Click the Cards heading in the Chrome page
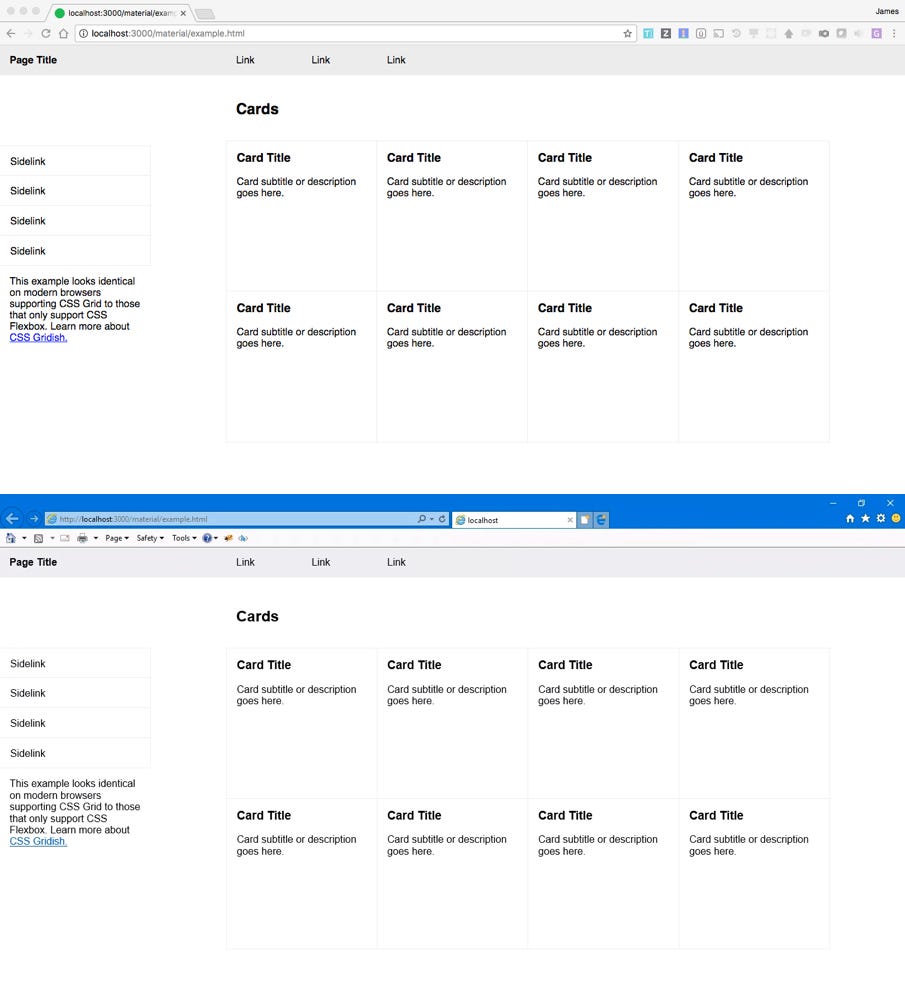This screenshot has height=1004, width=905. (x=257, y=109)
